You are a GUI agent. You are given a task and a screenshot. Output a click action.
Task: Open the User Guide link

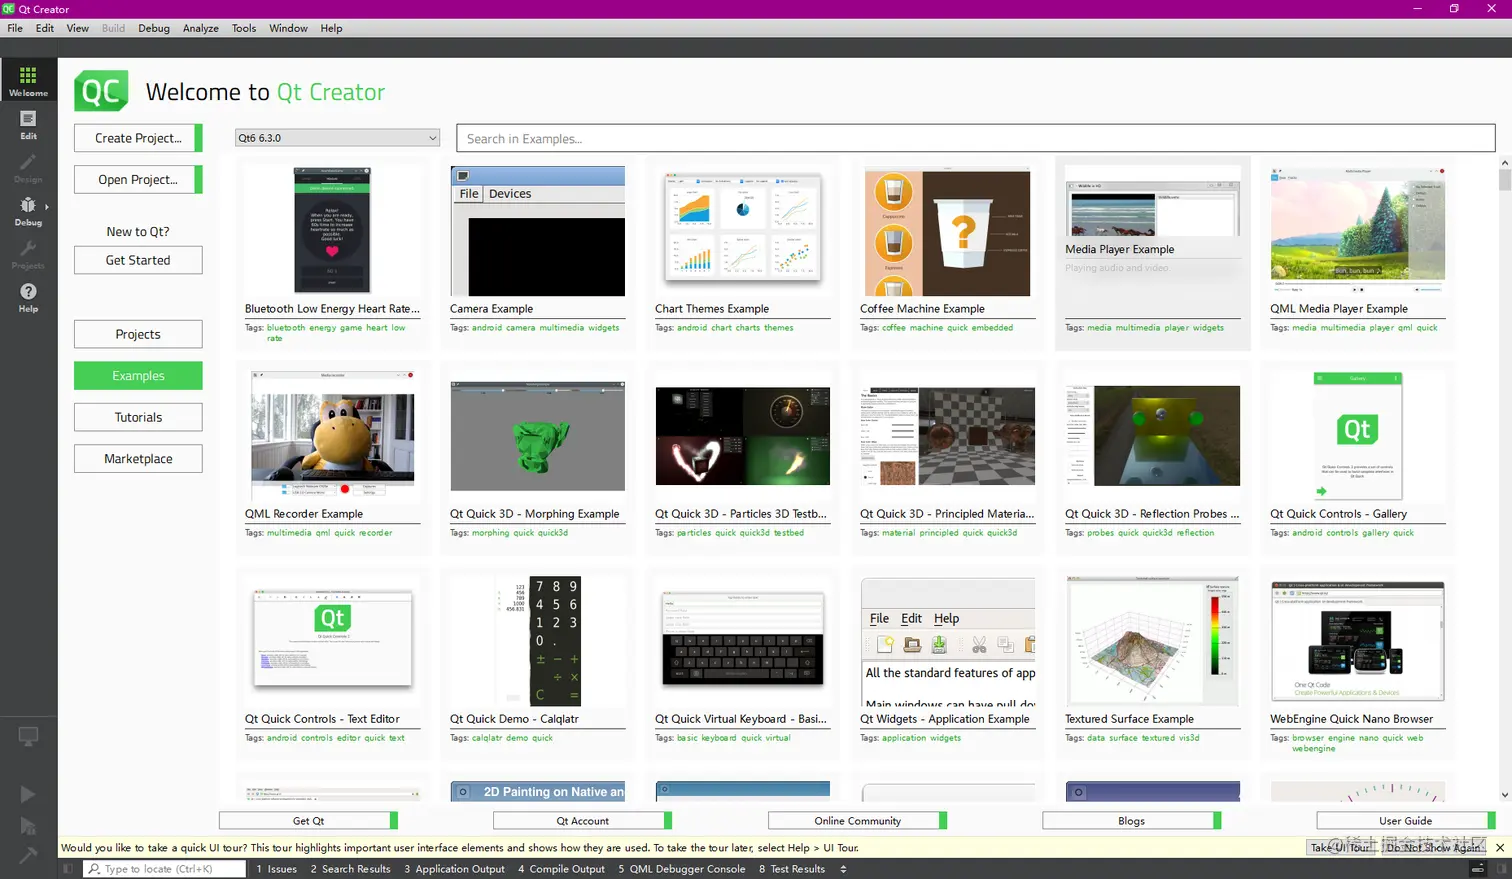(1405, 821)
